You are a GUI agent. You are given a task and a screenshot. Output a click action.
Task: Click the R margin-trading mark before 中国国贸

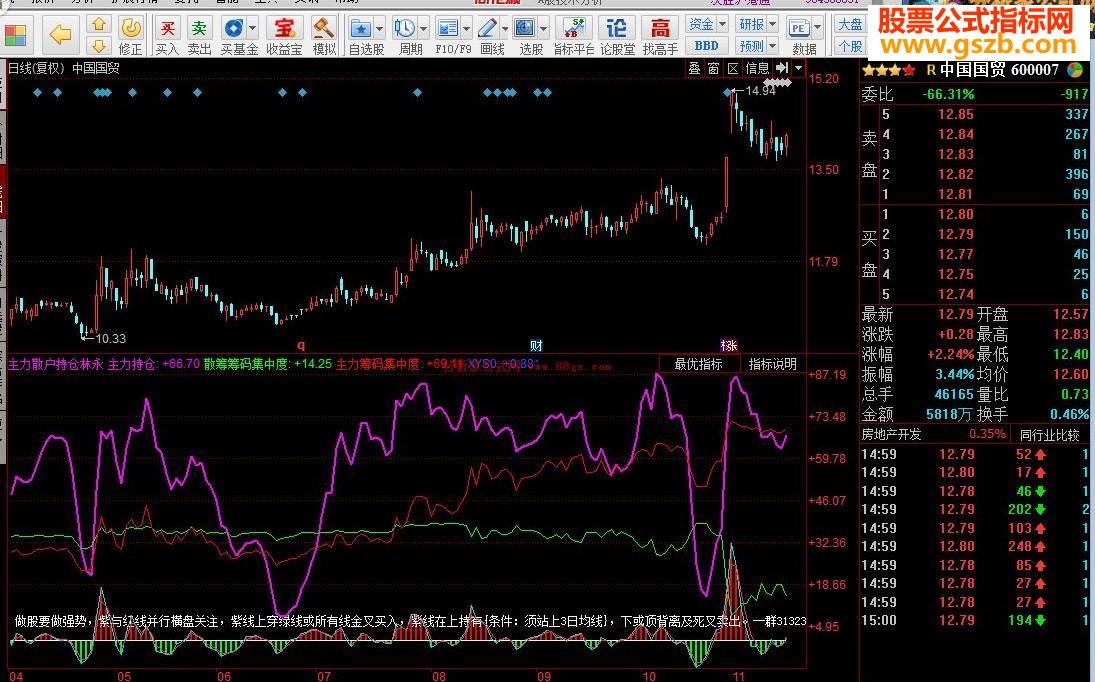[931, 71]
